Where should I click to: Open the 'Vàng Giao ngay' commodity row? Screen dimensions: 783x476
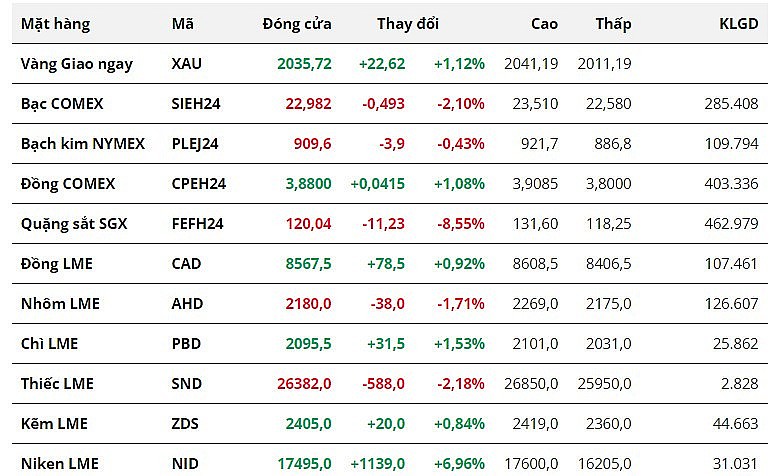76,63
